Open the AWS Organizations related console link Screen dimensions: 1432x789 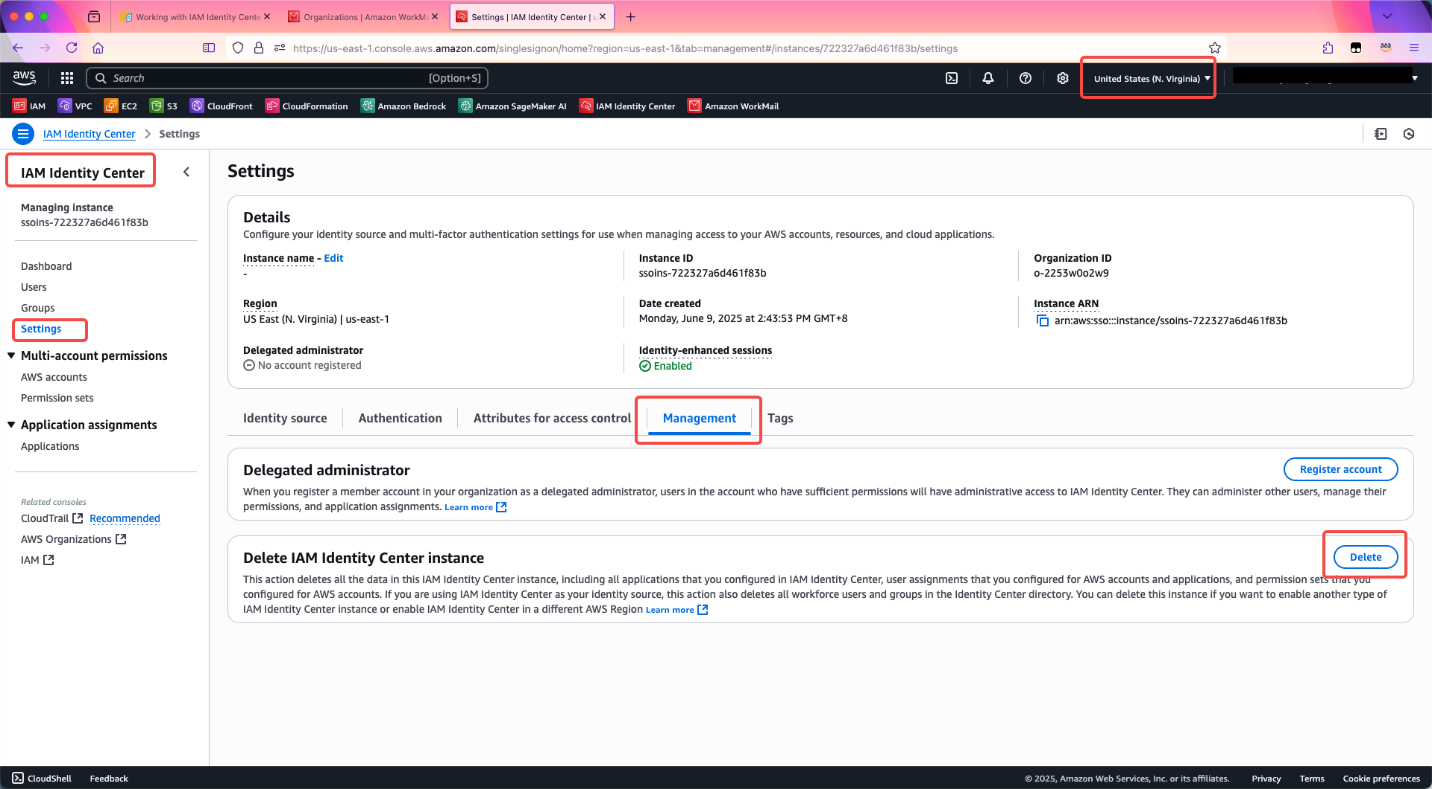coord(73,539)
